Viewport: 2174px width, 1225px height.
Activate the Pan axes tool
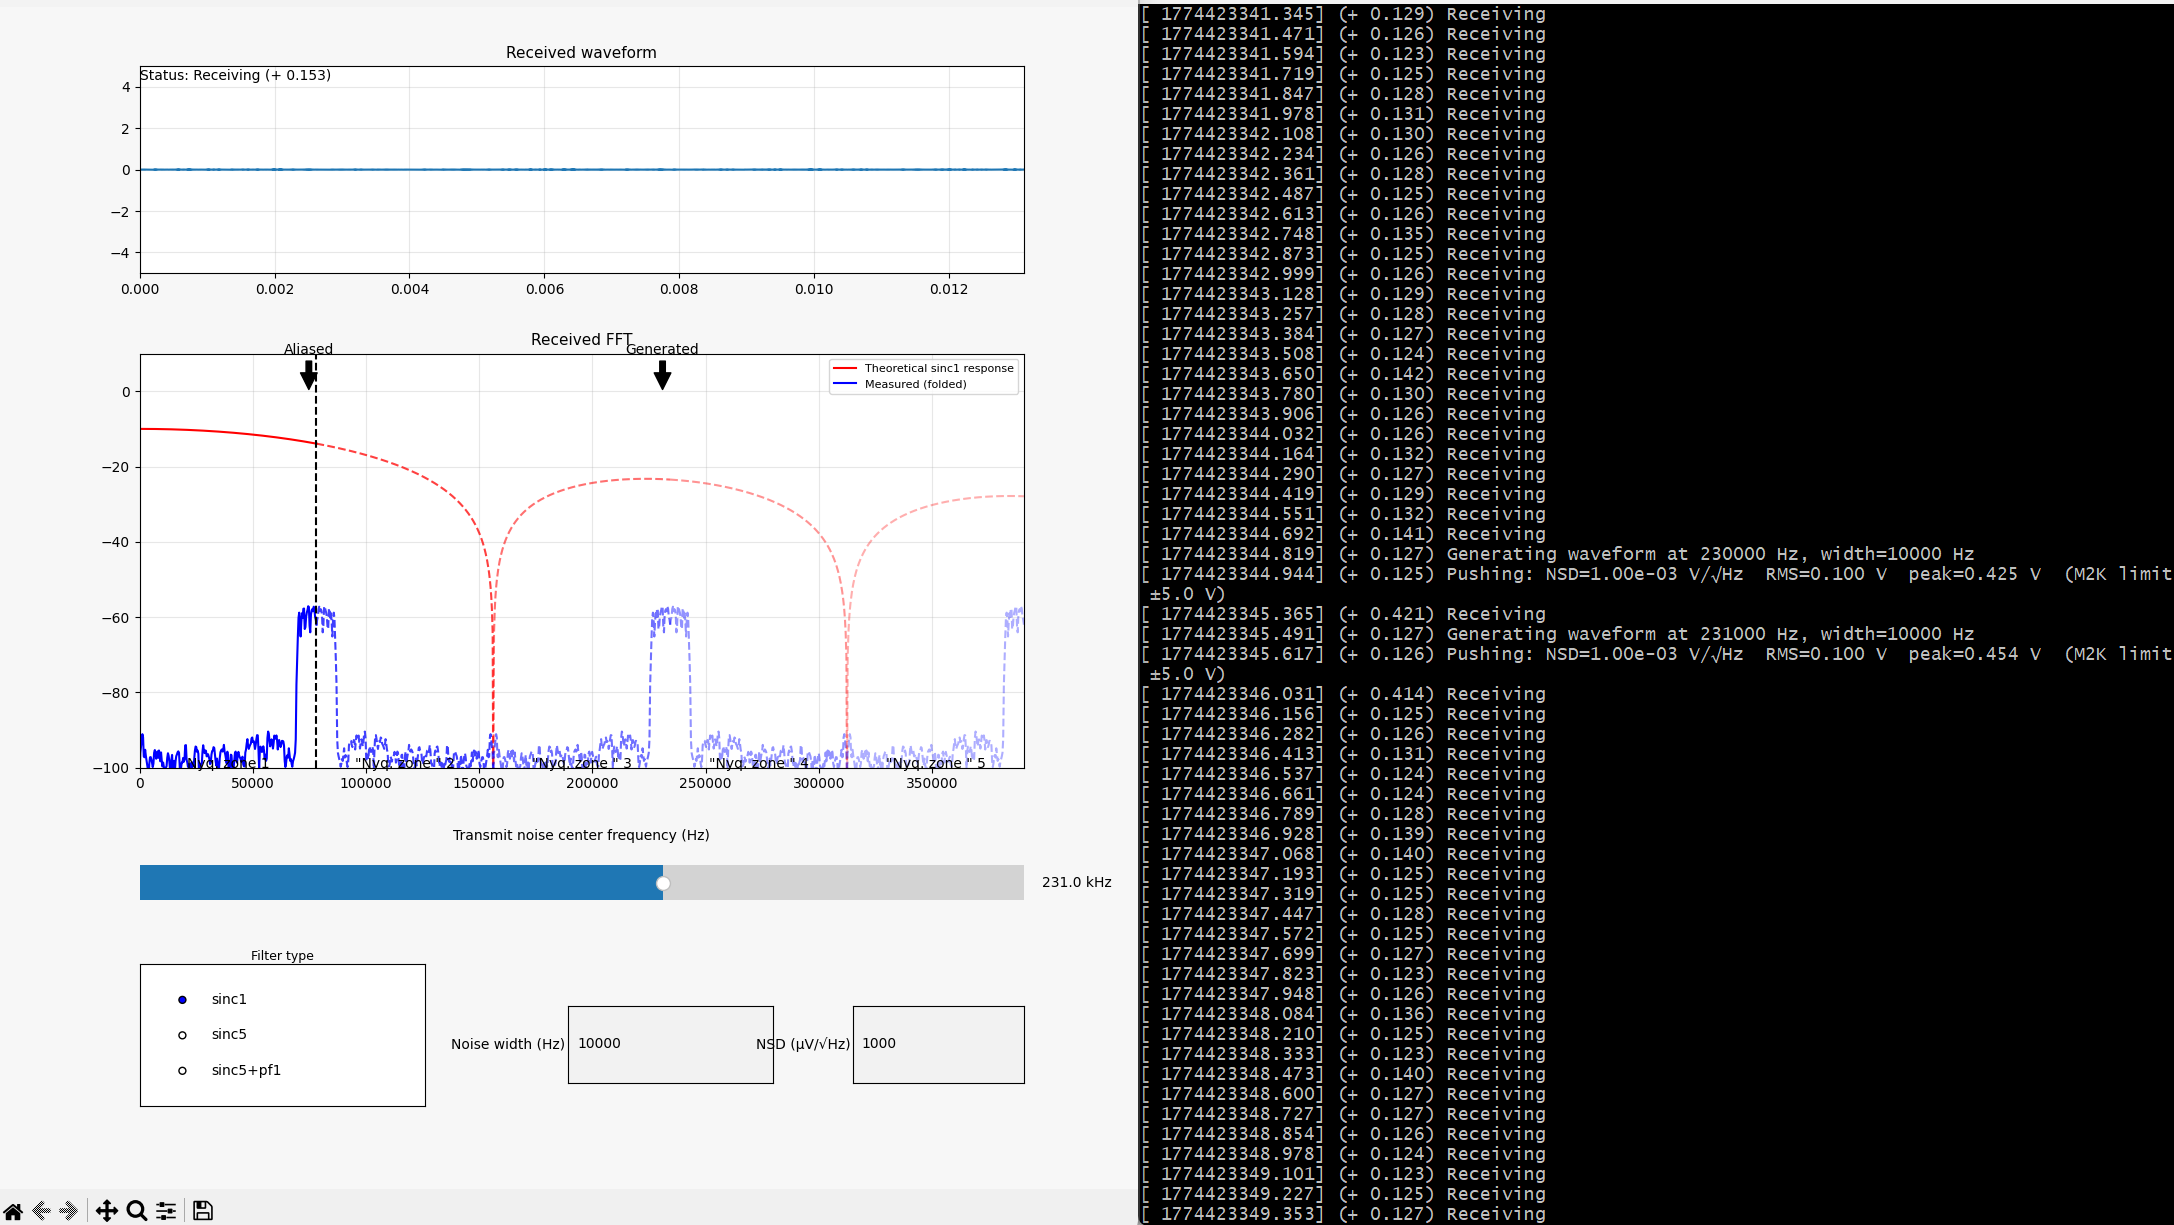107,1211
